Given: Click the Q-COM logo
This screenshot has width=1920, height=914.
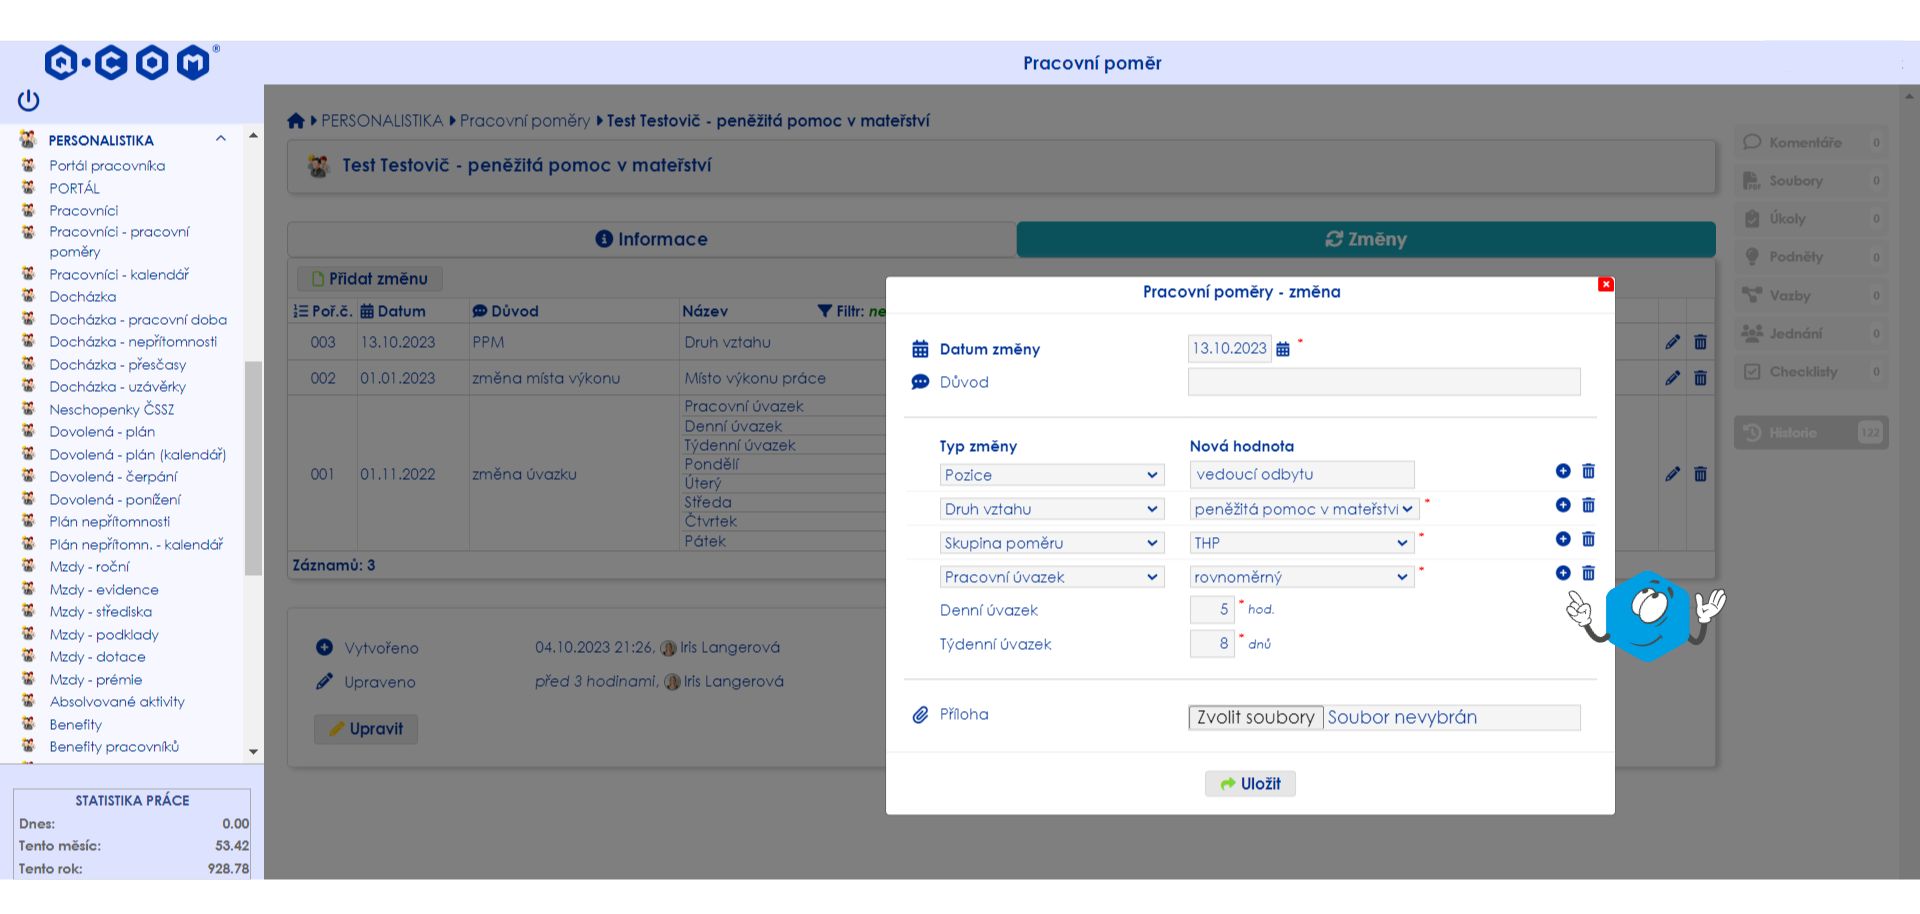Looking at the screenshot, I should pos(132,62).
